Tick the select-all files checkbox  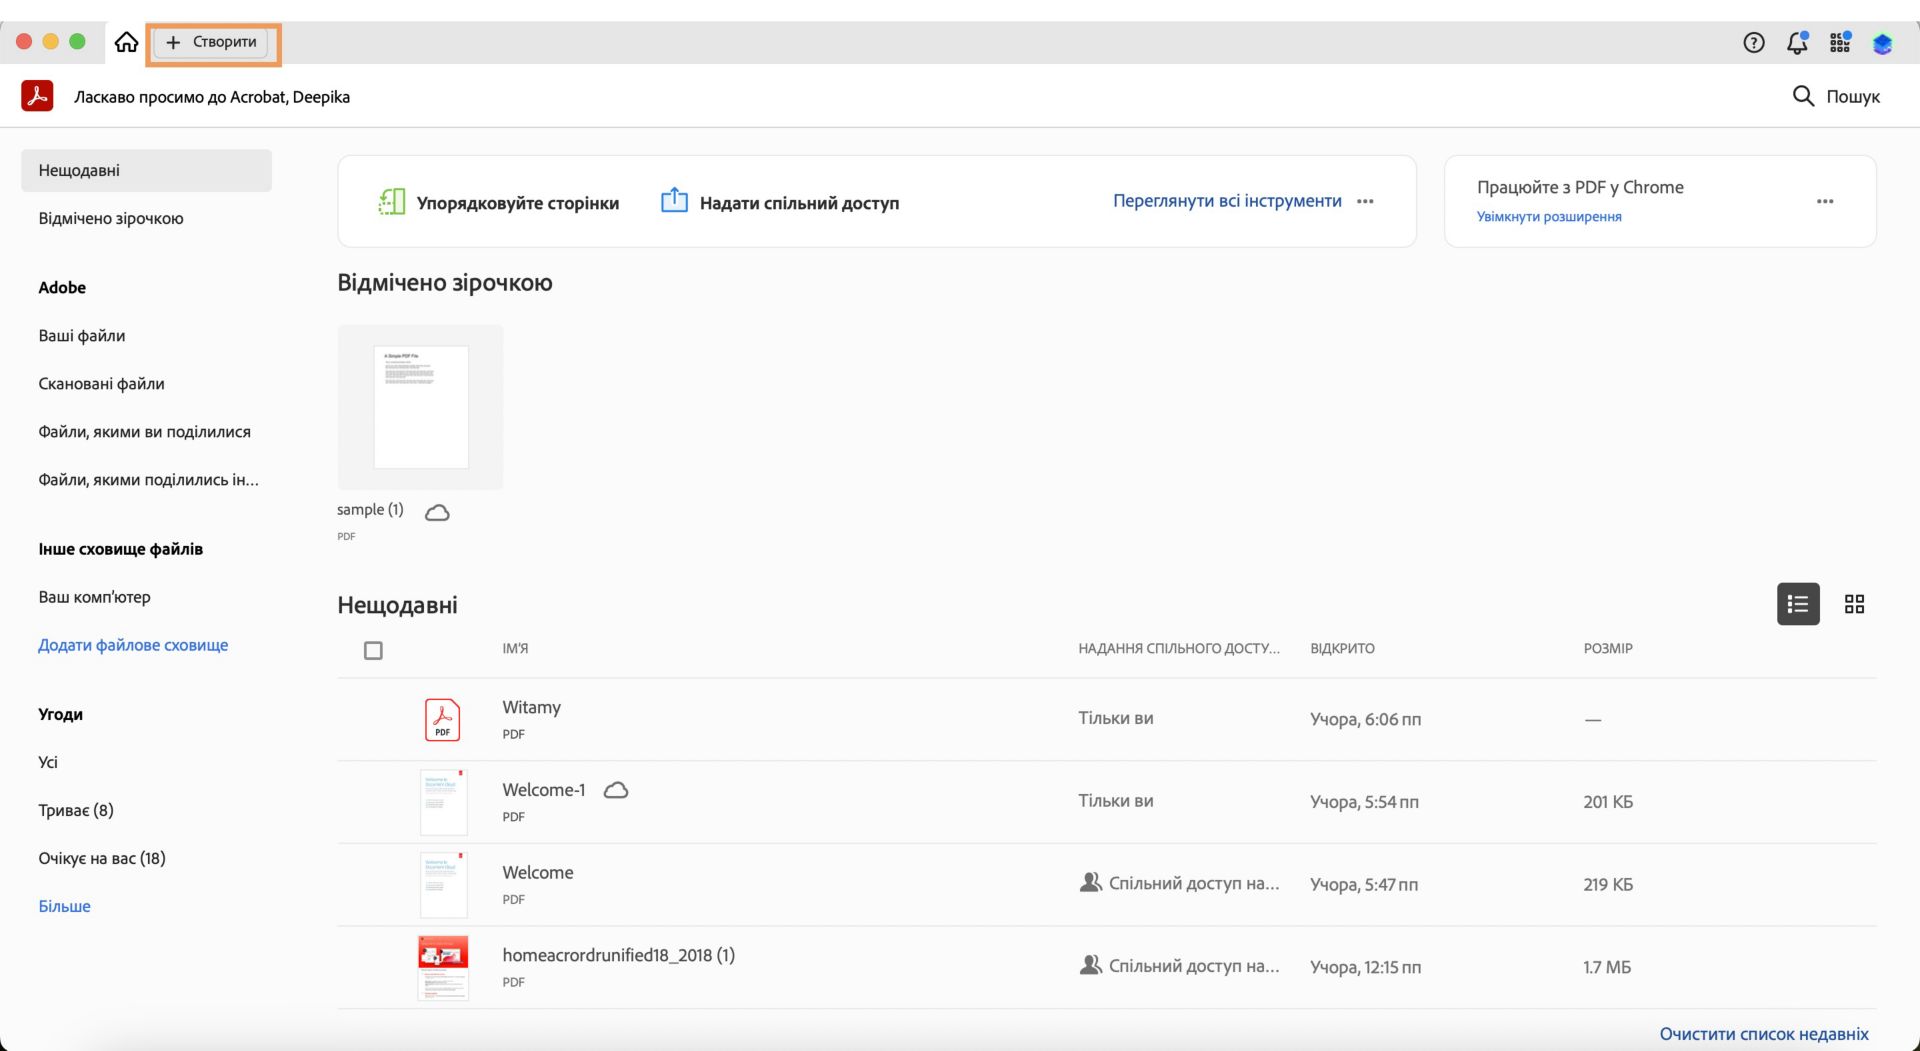373,651
